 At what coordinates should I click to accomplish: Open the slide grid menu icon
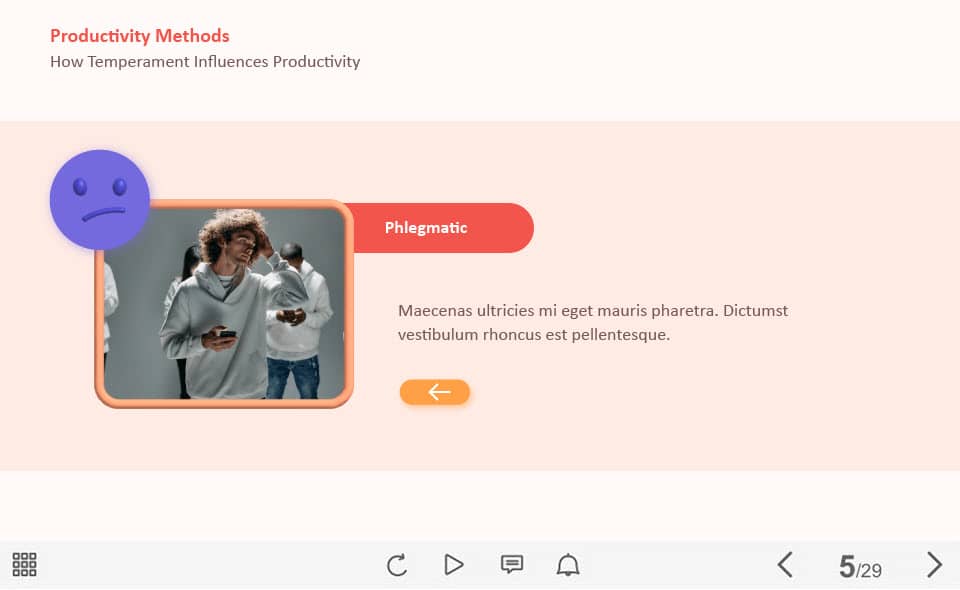tap(24, 564)
